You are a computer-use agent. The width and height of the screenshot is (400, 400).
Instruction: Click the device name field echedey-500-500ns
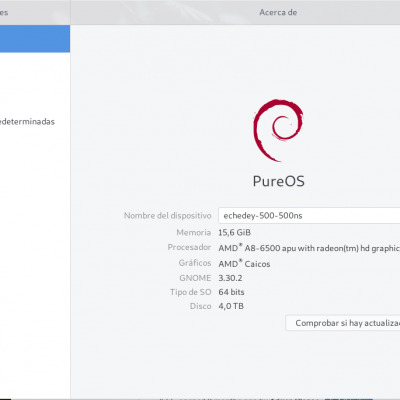pos(309,215)
